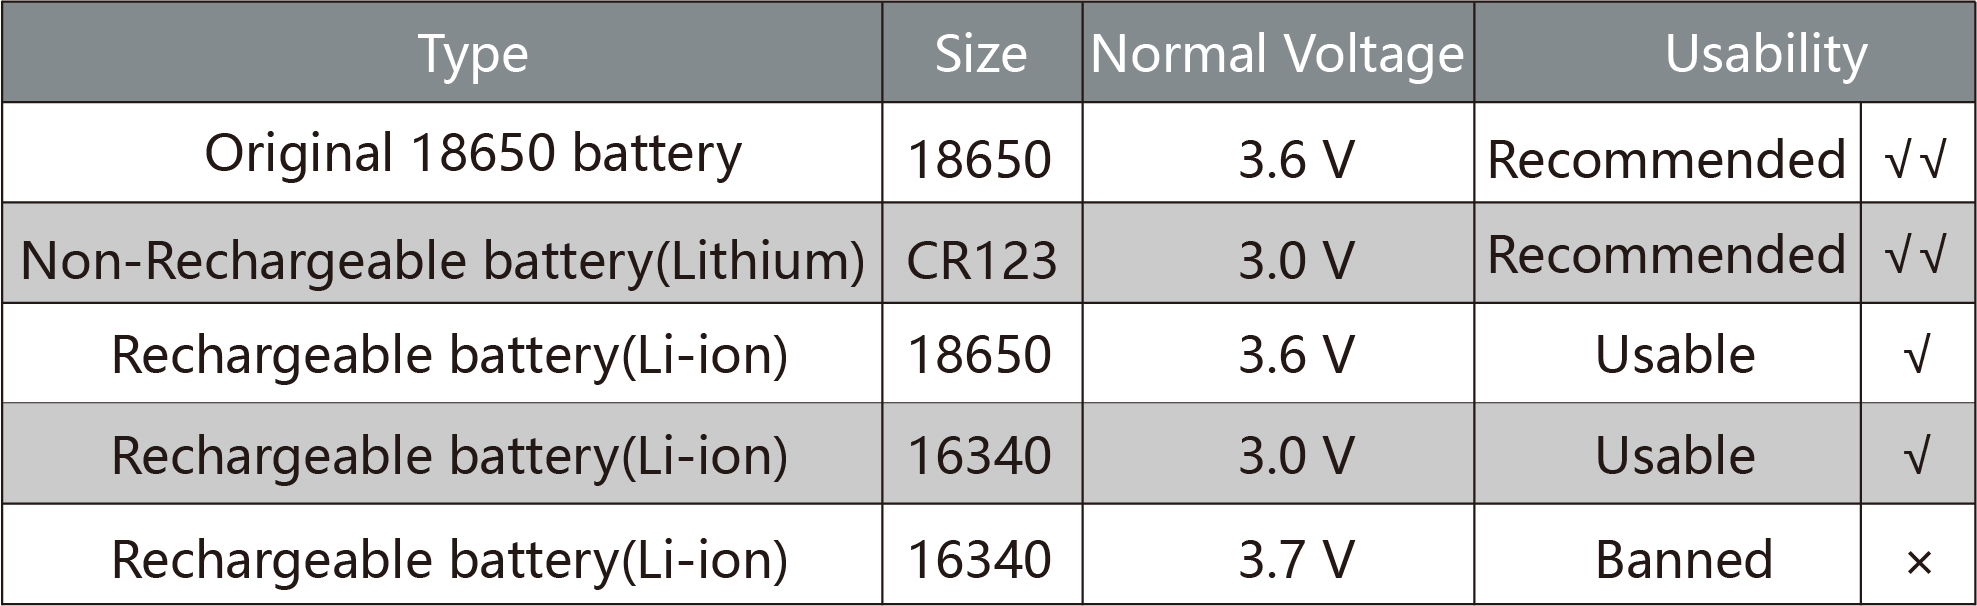Click Recommended in the Original 18650 row

[x=1666, y=159]
